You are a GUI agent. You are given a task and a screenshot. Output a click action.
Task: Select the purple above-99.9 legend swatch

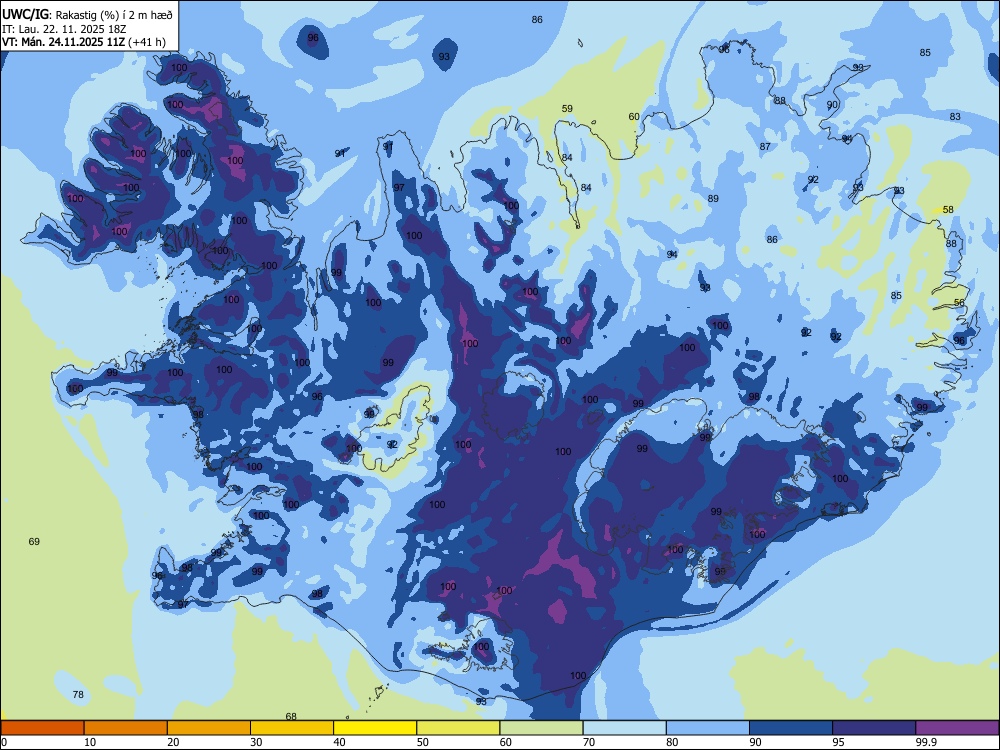(957, 728)
